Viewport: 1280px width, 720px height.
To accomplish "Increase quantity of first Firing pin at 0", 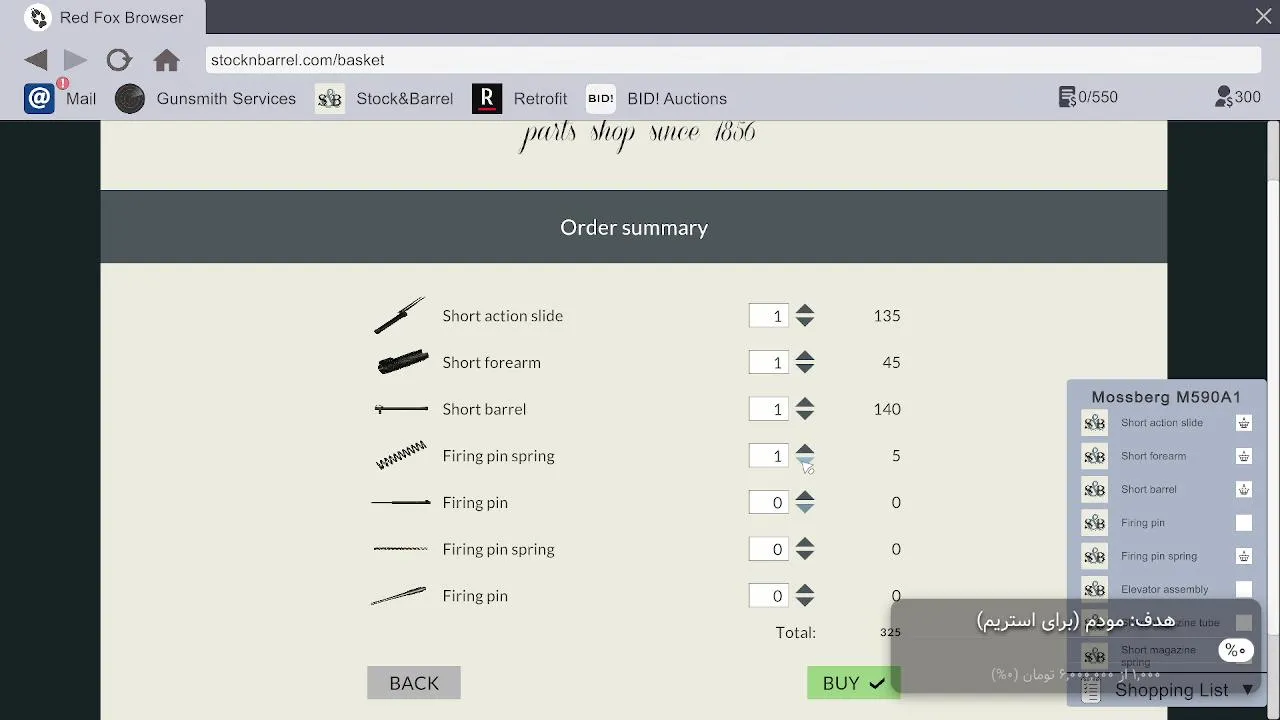I will coord(805,496).
